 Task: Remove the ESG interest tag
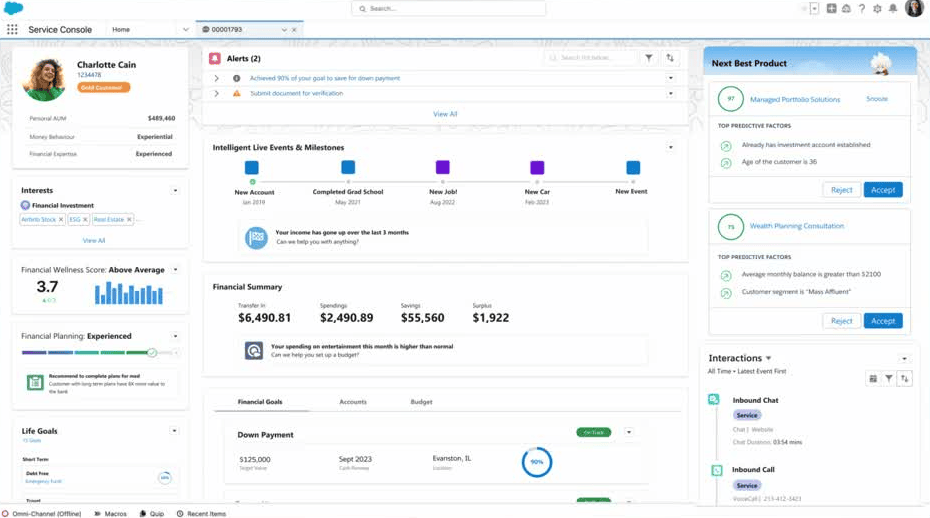(86, 219)
